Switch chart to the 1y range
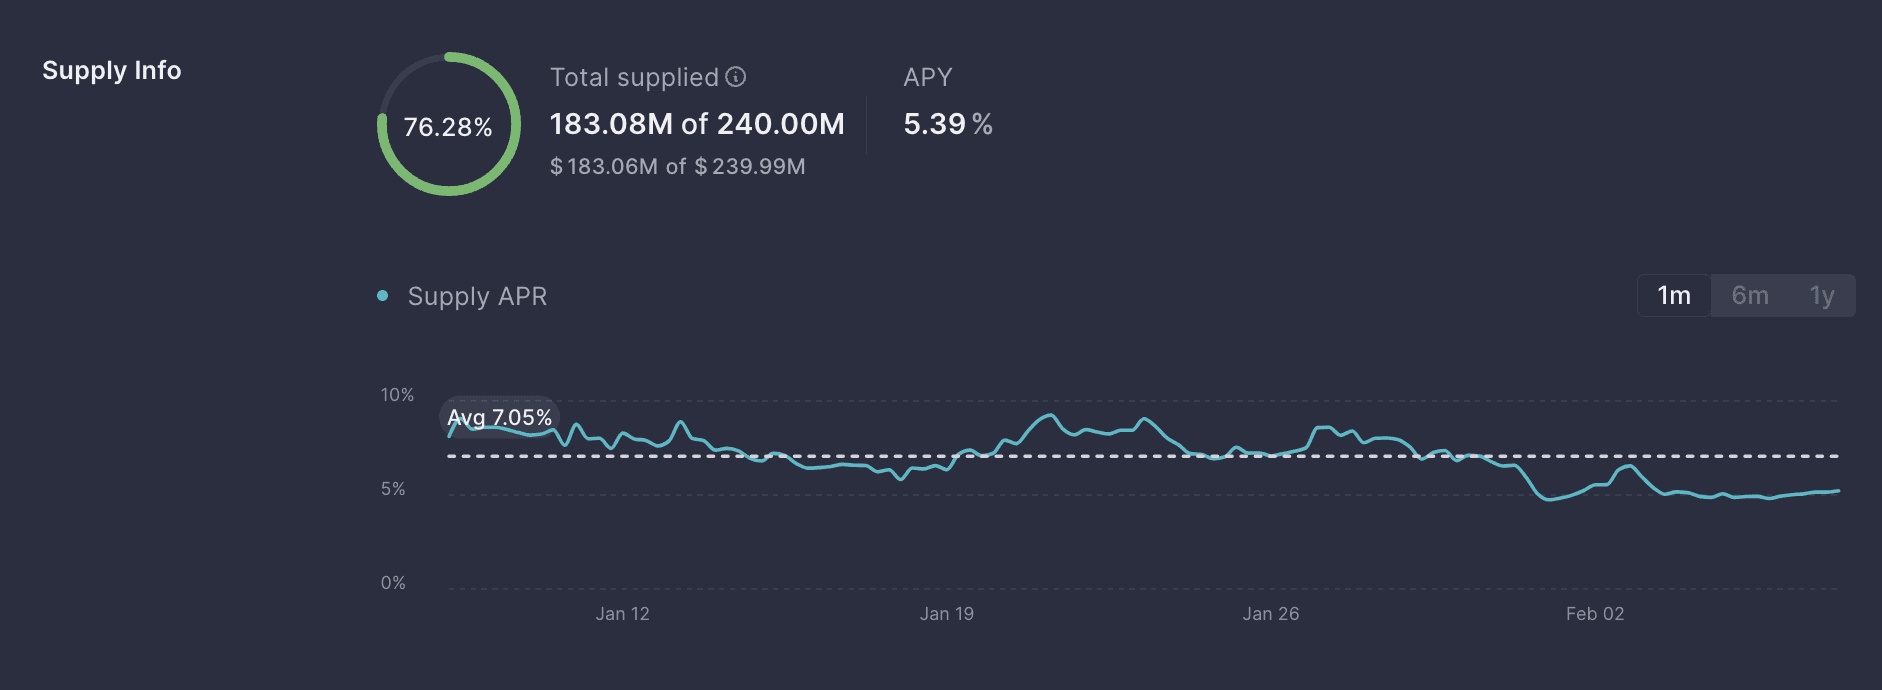The image size is (1882, 690). coord(1821,296)
